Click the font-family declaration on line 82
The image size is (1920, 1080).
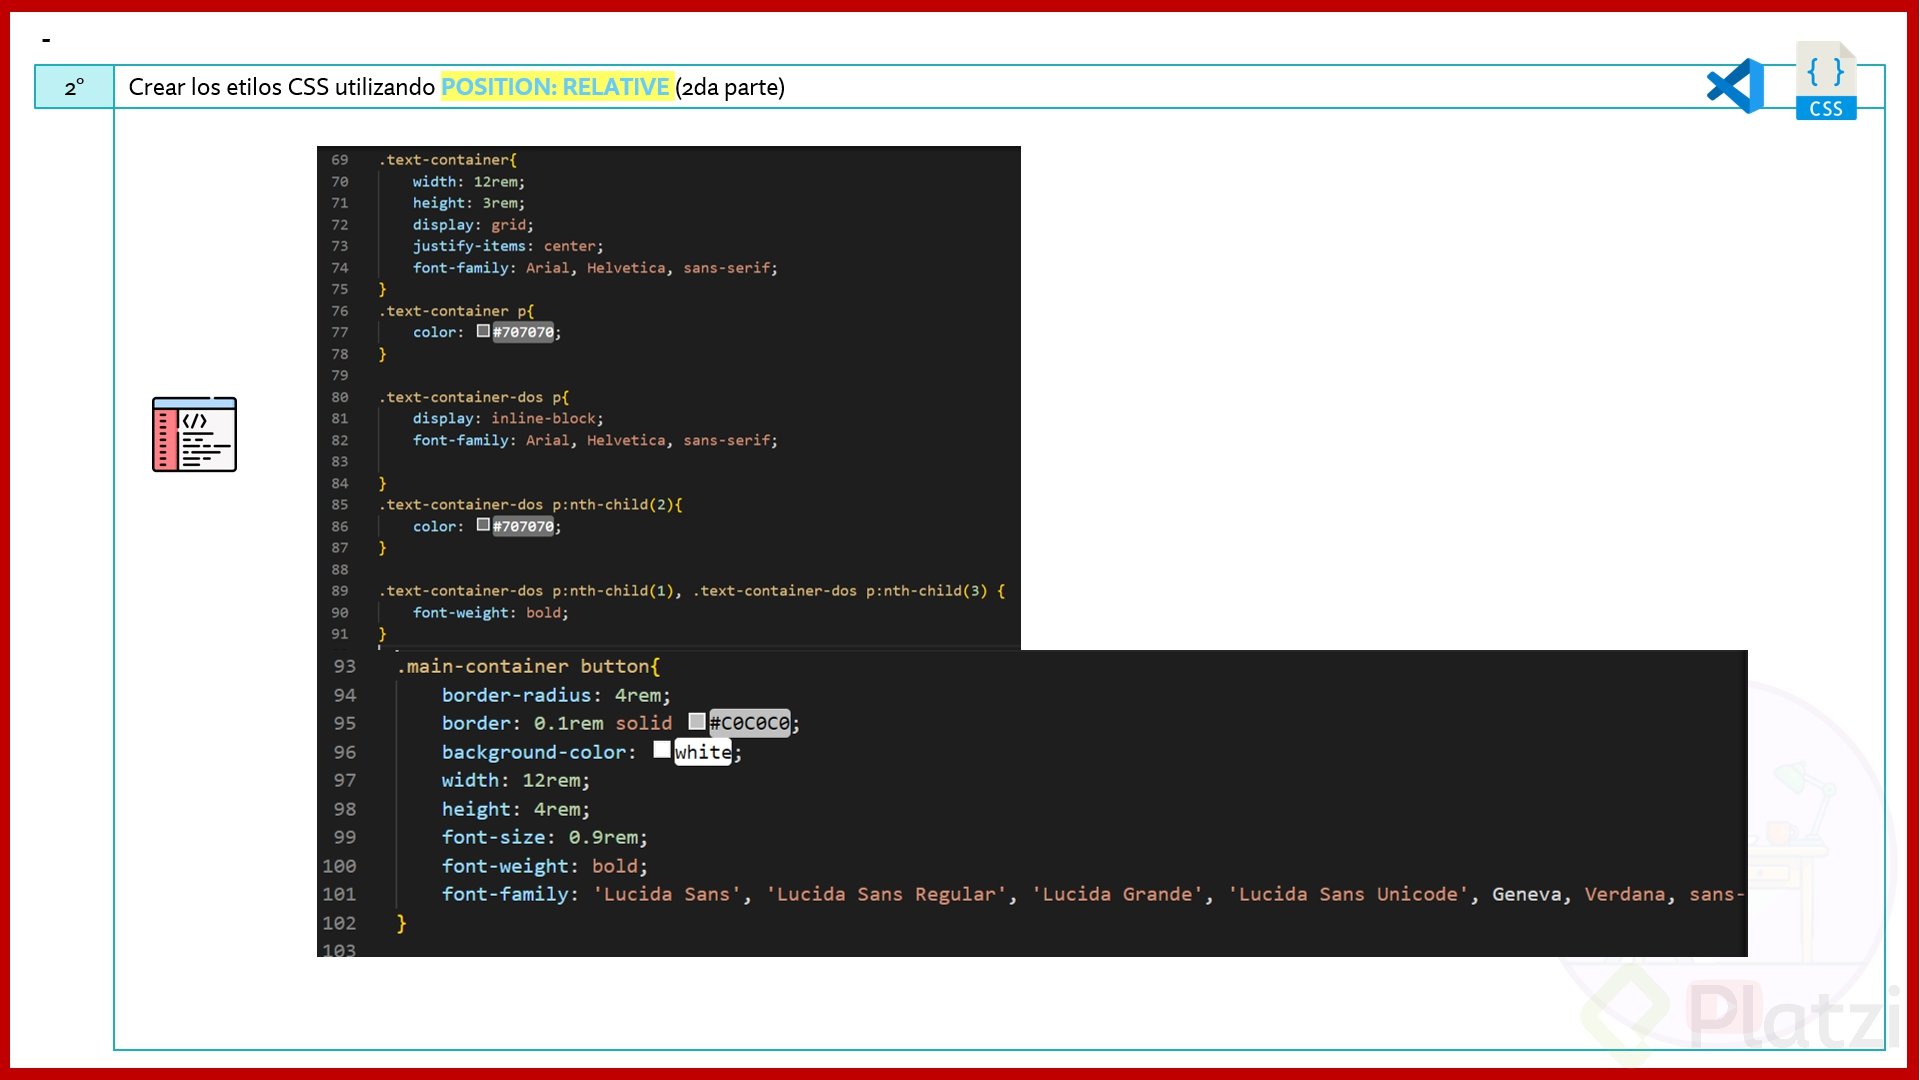pos(595,440)
